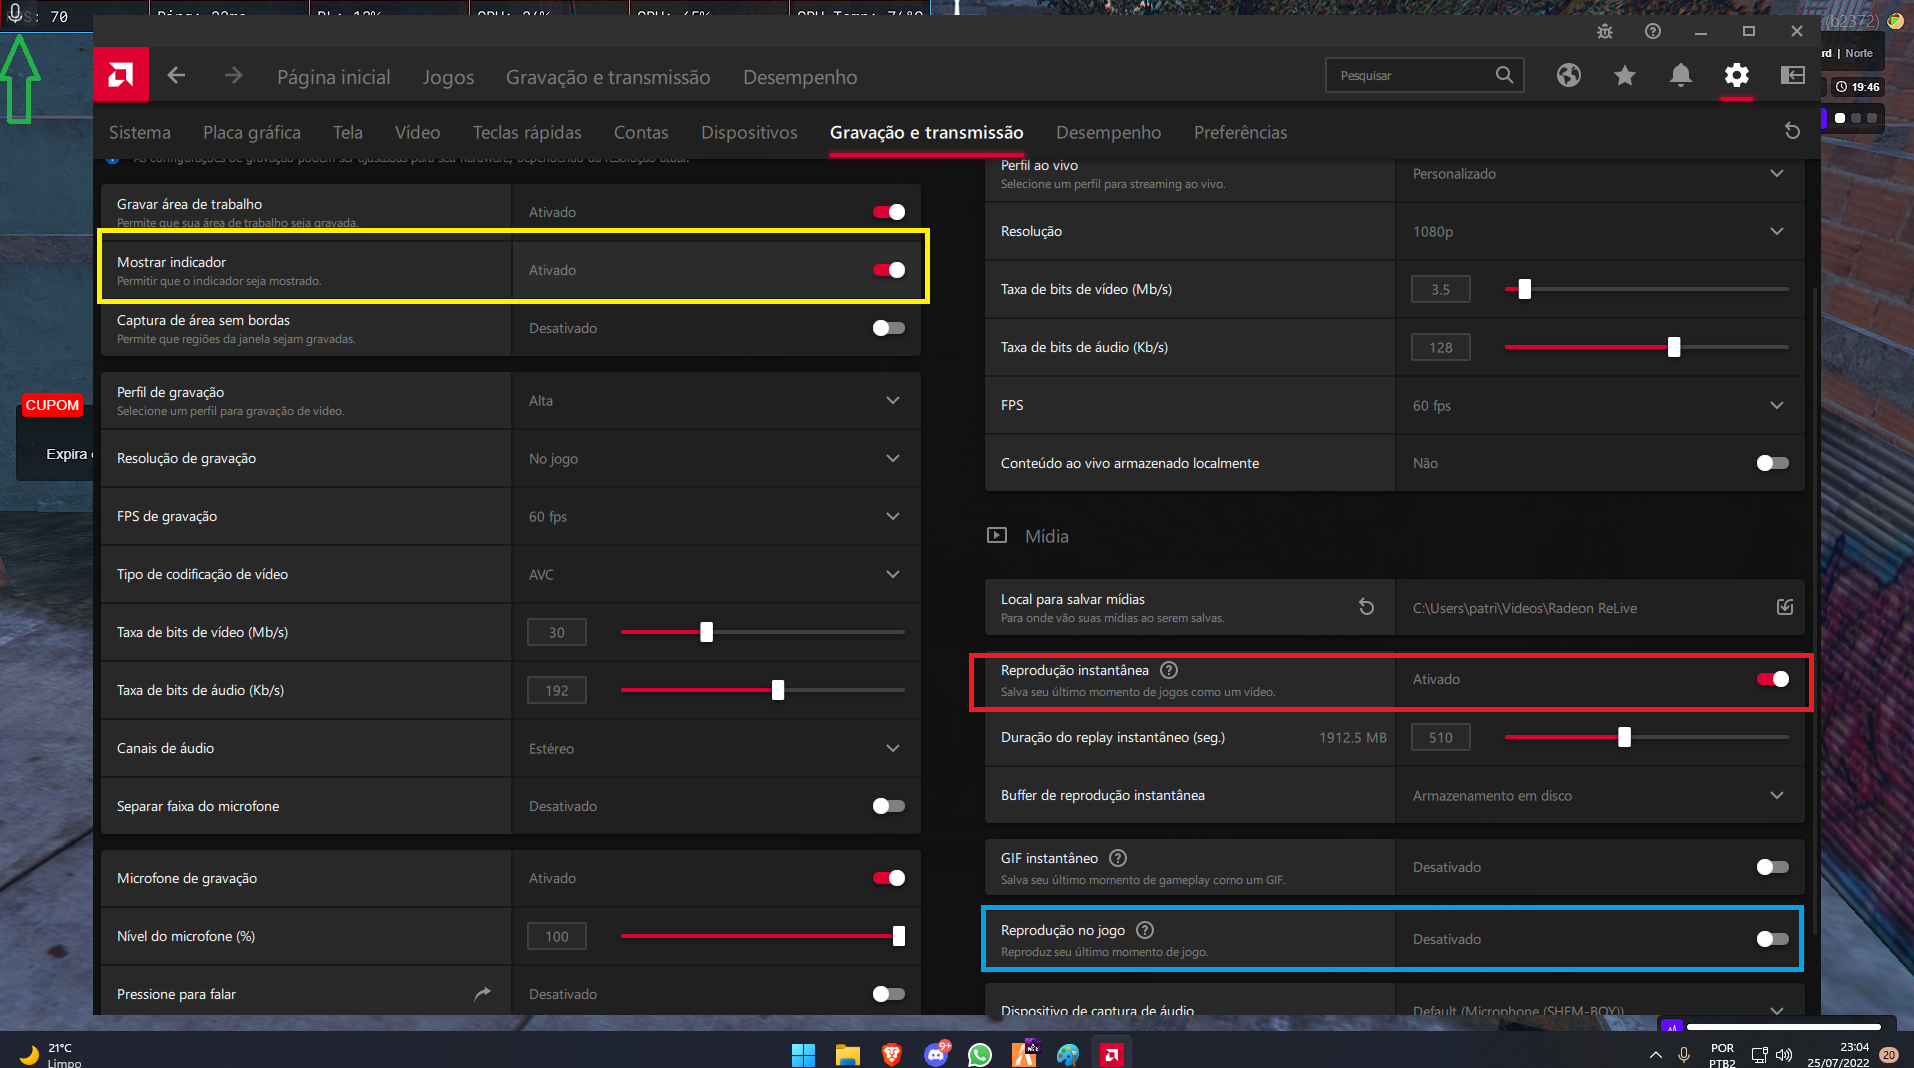Click the recording video bitrate slider
Image resolution: width=1914 pixels, height=1068 pixels.
(762, 632)
